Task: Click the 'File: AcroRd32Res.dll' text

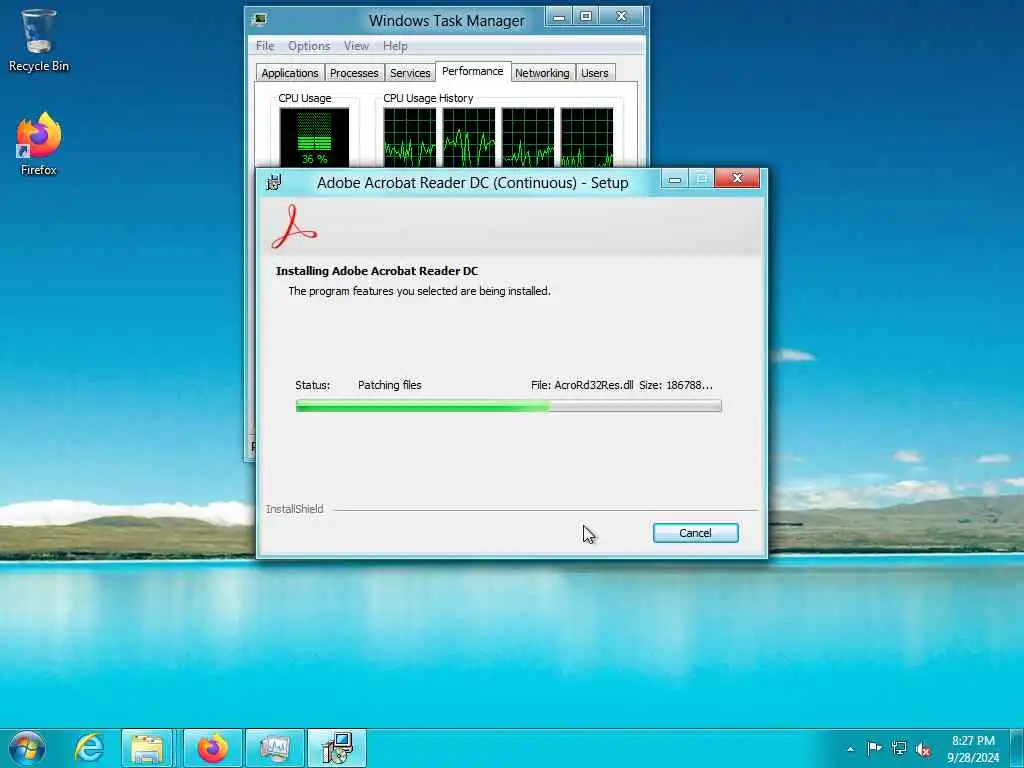Action: tap(582, 385)
